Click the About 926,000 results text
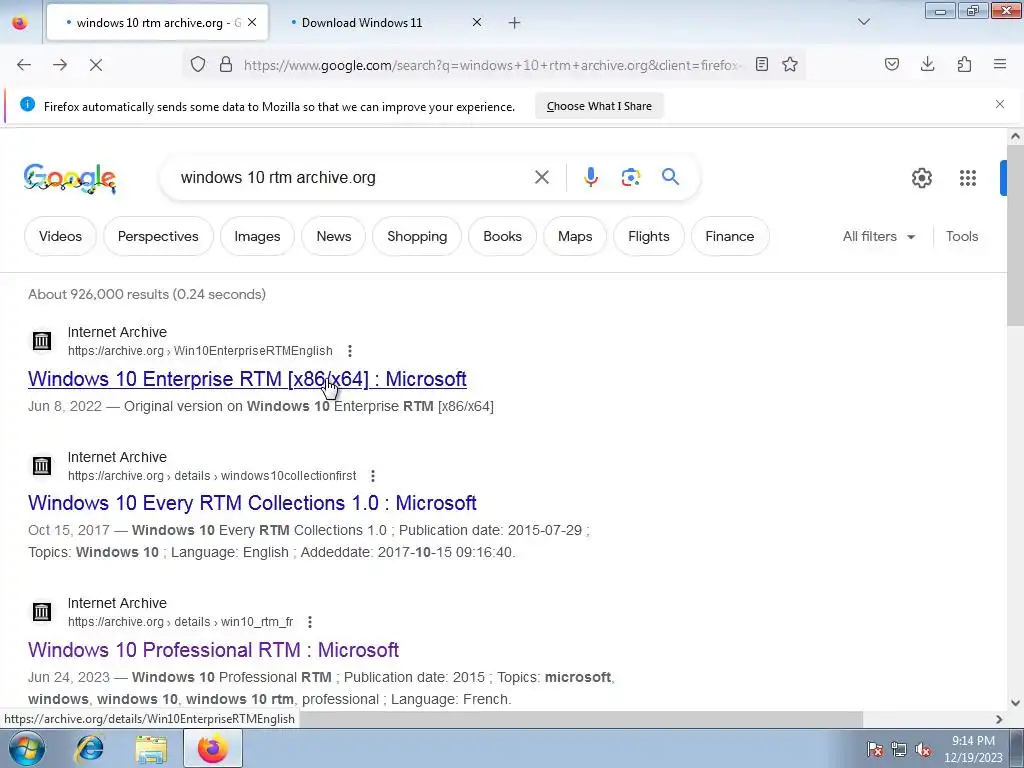 pos(147,295)
